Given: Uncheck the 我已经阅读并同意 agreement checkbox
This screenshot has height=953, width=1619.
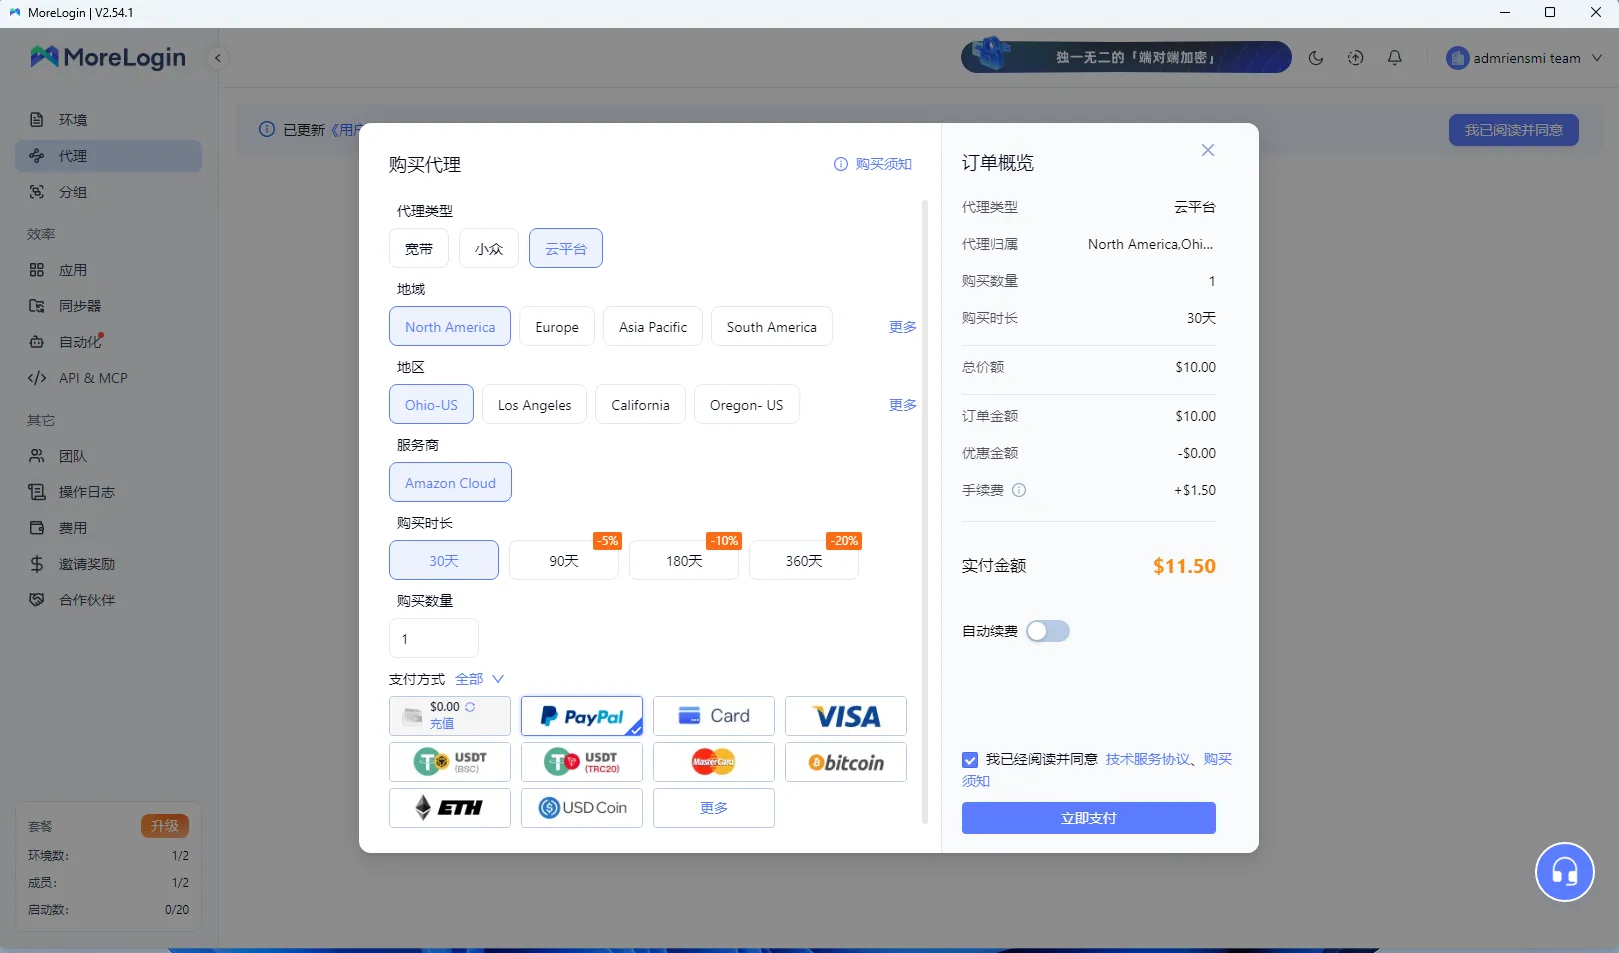Looking at the screenshot, I should (x=970, y=760).
